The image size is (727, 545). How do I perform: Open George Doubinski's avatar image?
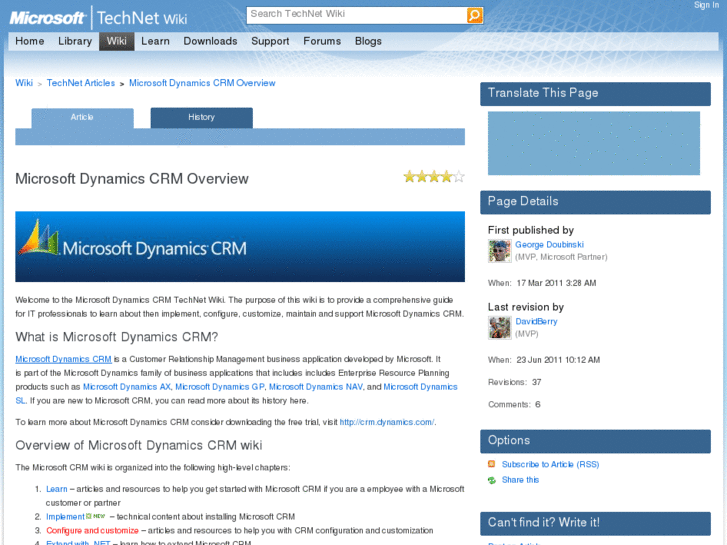tap(499, 251)
